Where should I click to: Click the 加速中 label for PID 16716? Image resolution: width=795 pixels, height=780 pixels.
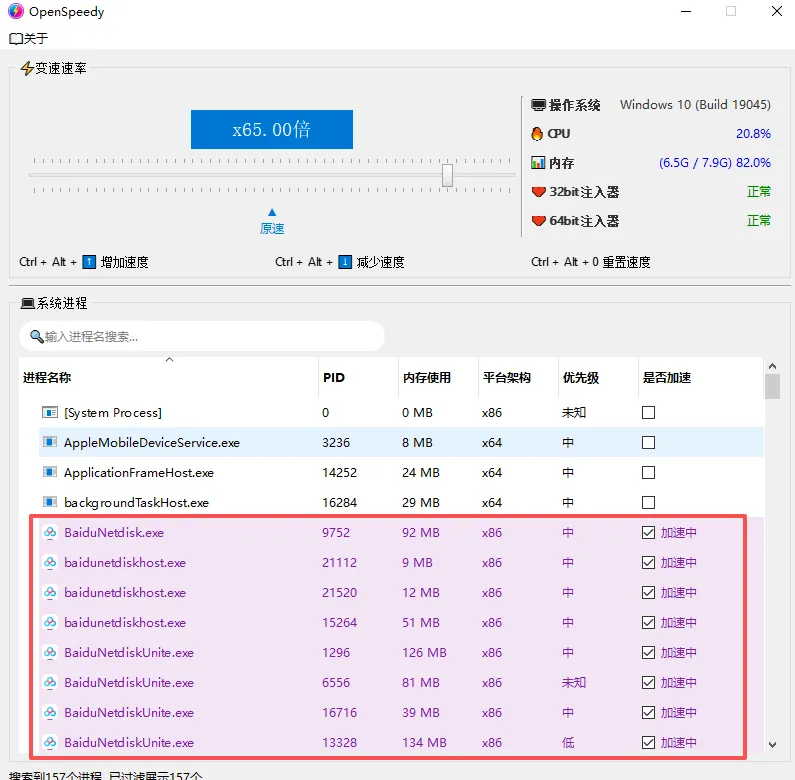678,713
